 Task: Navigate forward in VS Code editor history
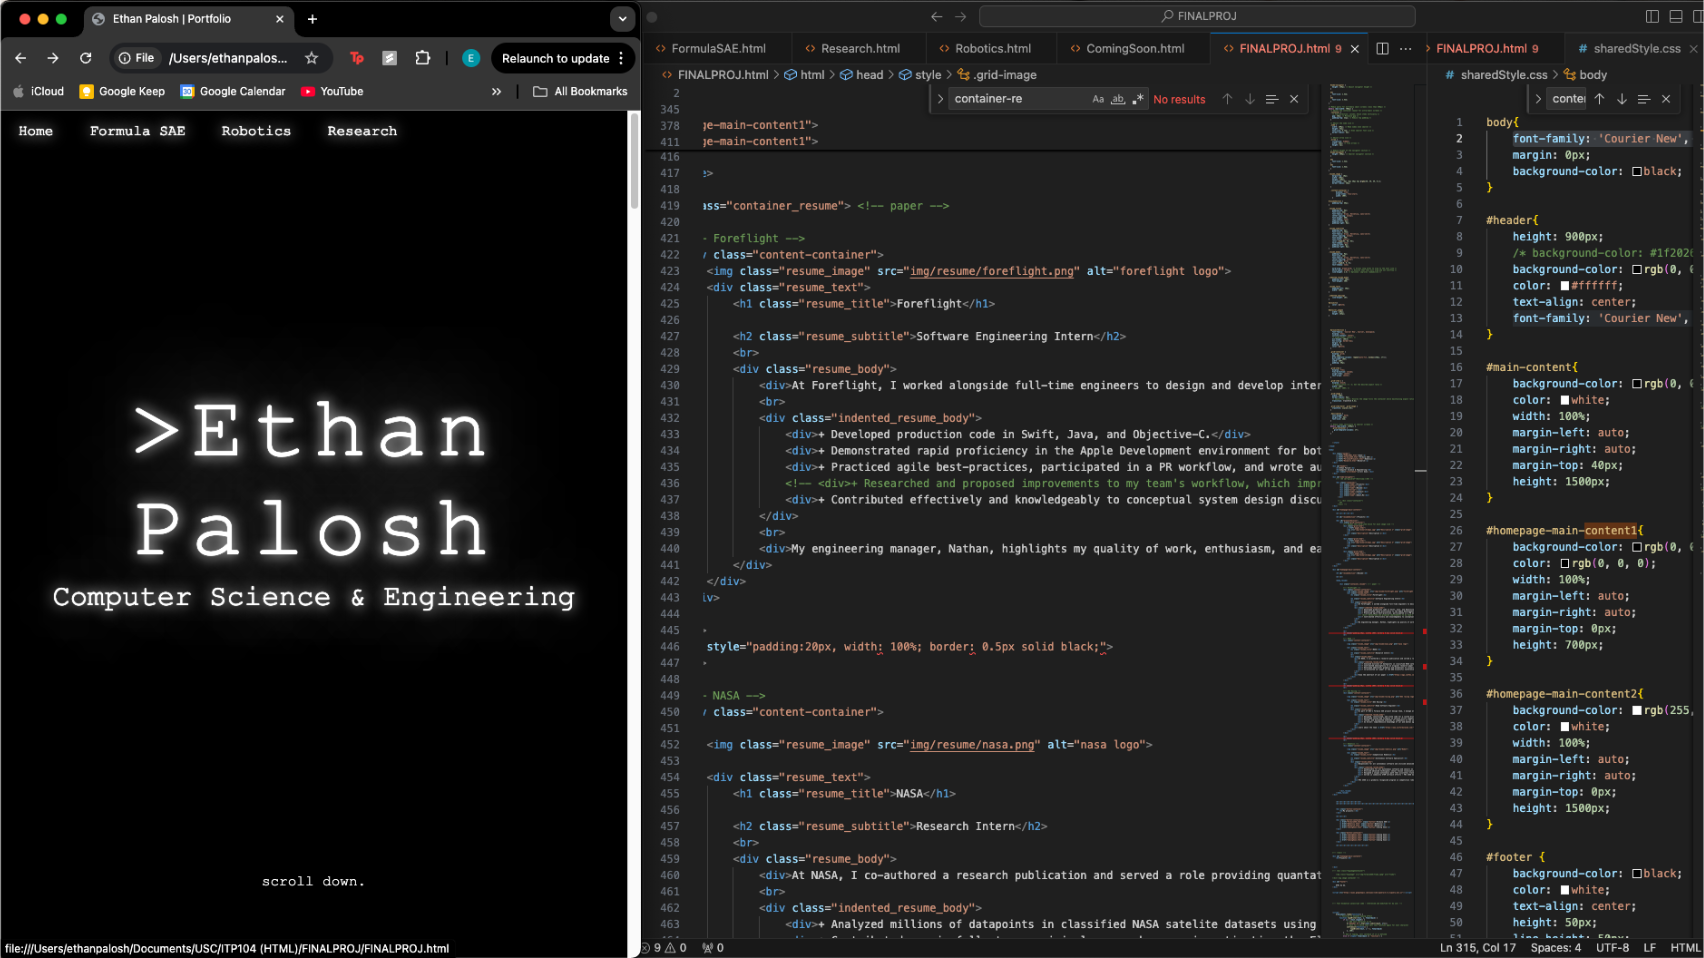(961, 16)
